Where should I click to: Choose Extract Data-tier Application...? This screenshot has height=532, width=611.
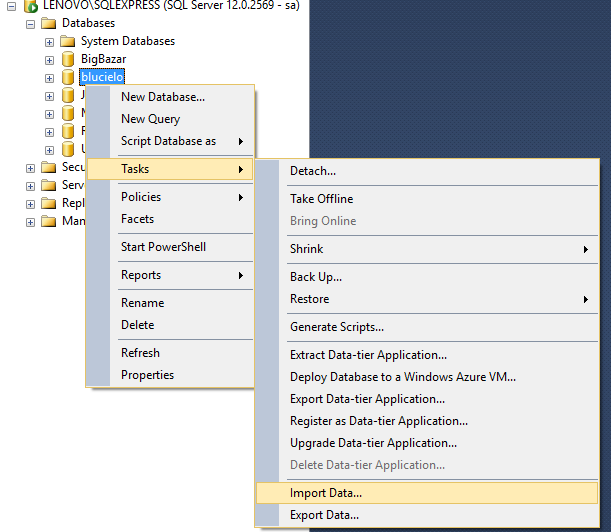tap(427, 355)
